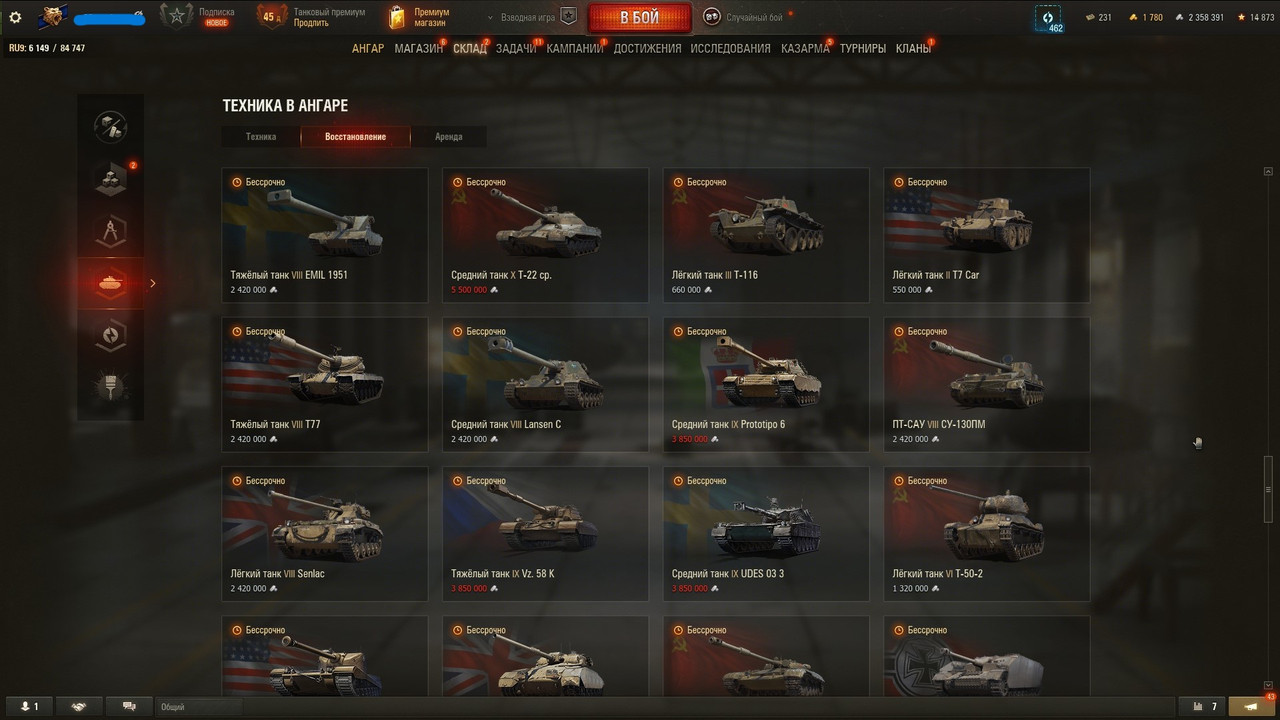Viewport: 1280px width, 720px height.
Task: Open the КАЗАРМА menu item
Action: (805, 48)
